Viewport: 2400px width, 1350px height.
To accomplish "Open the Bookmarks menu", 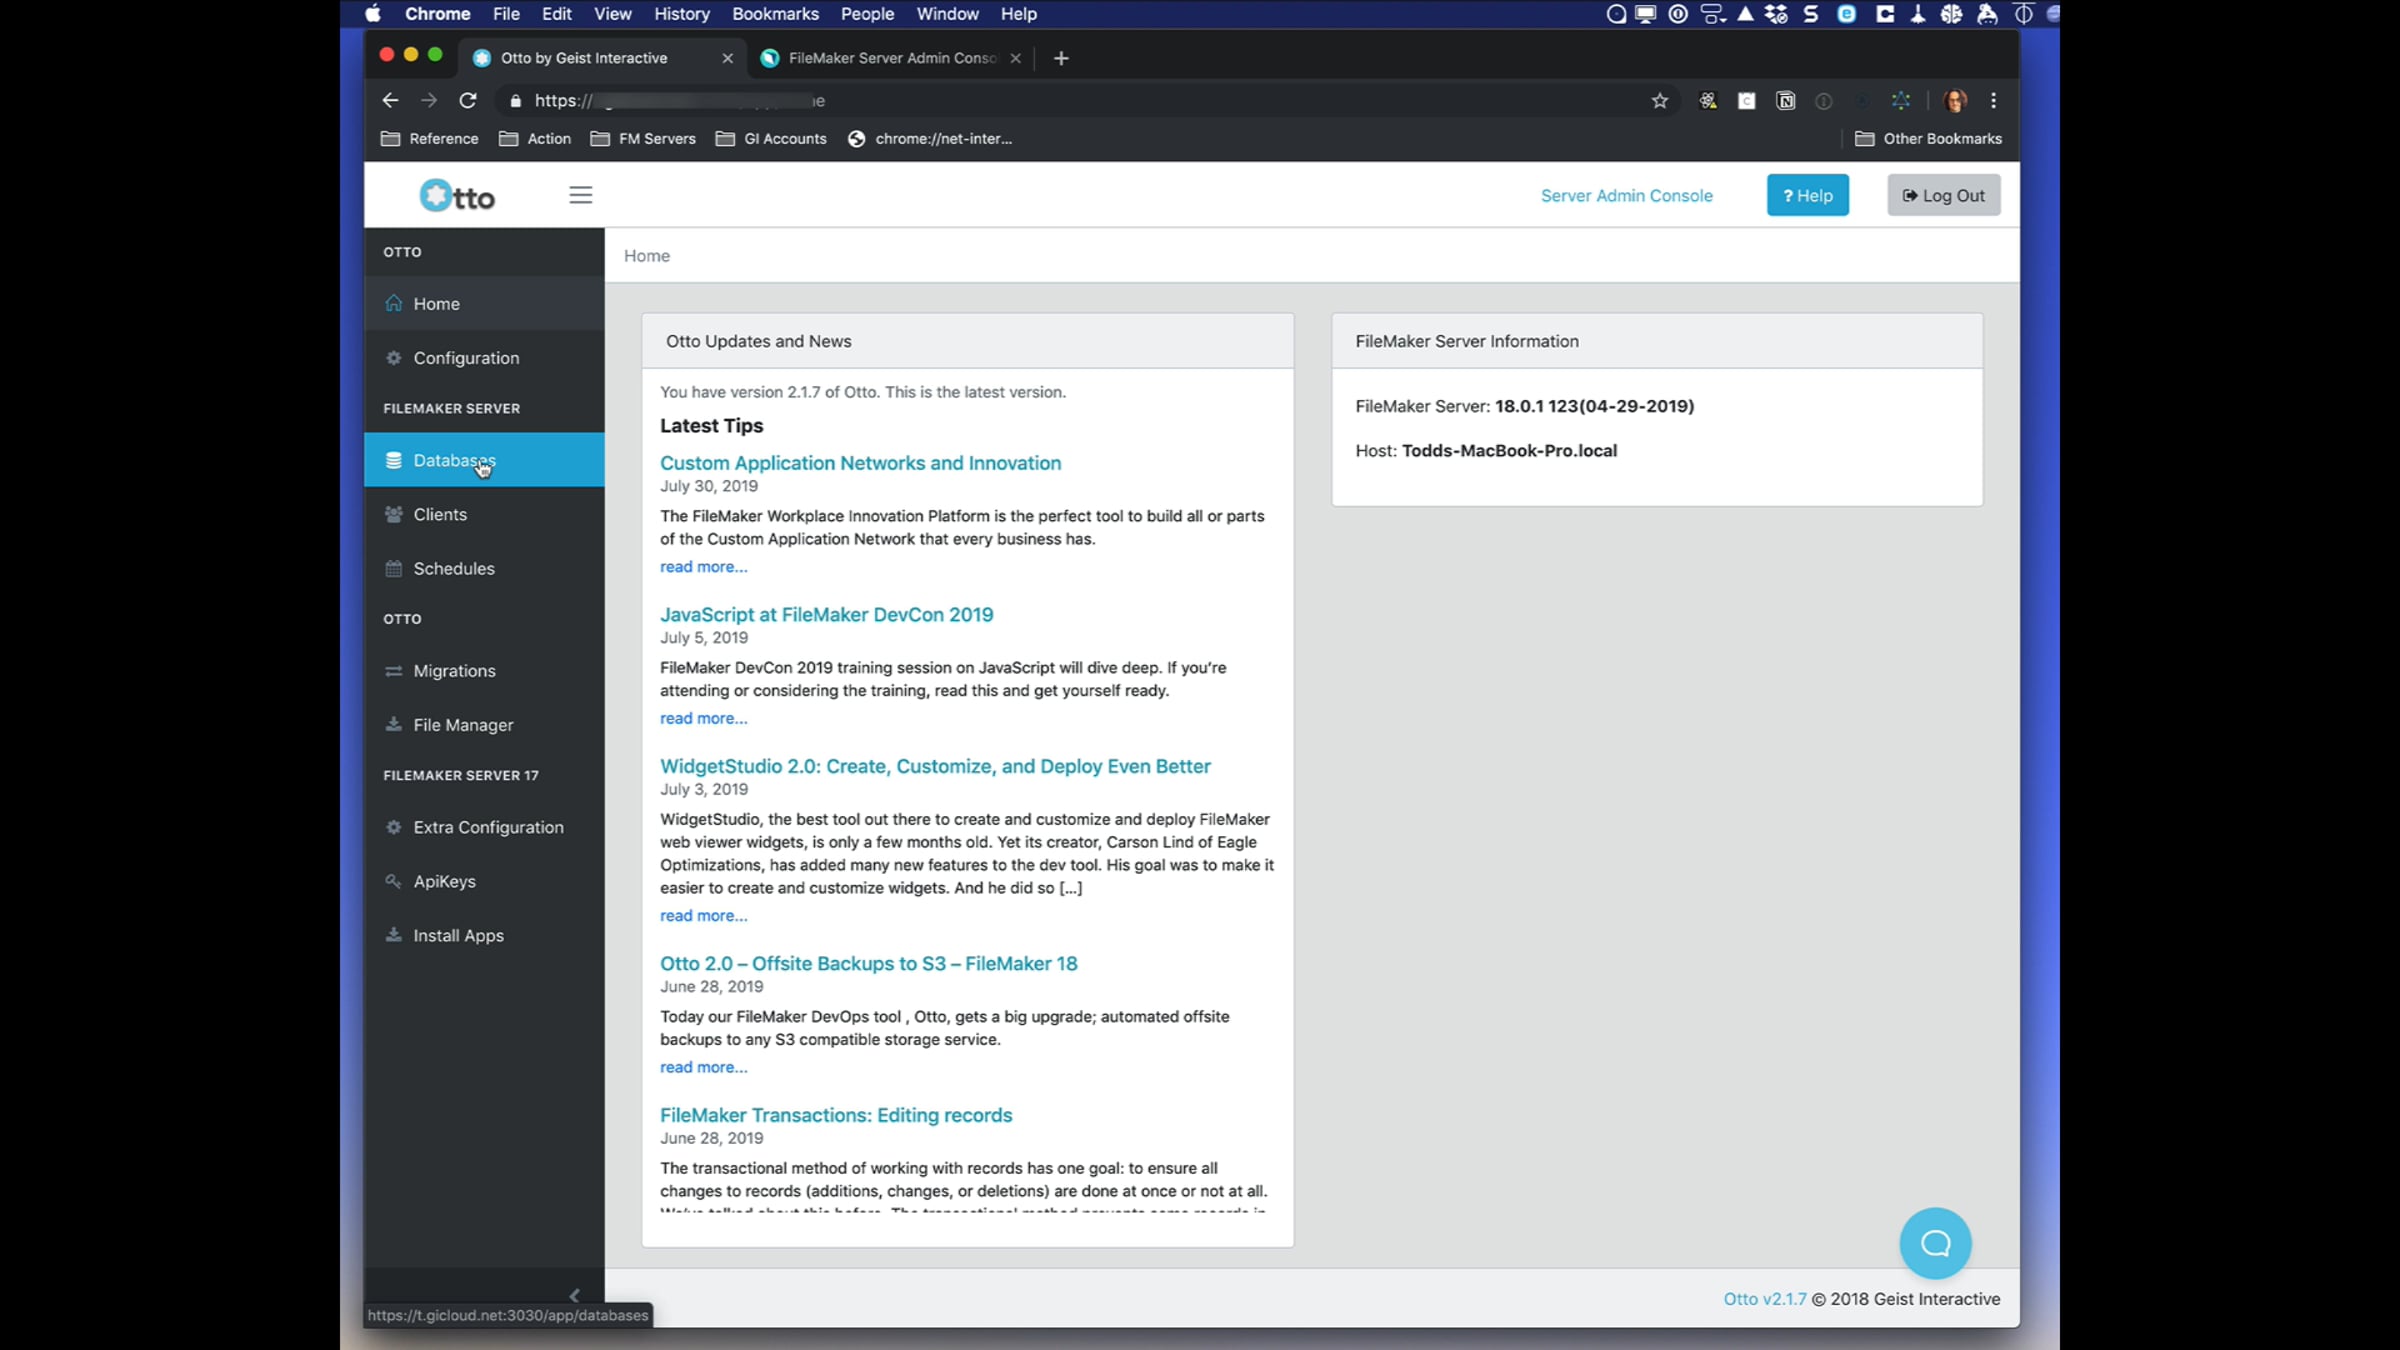I will point(775,14).
